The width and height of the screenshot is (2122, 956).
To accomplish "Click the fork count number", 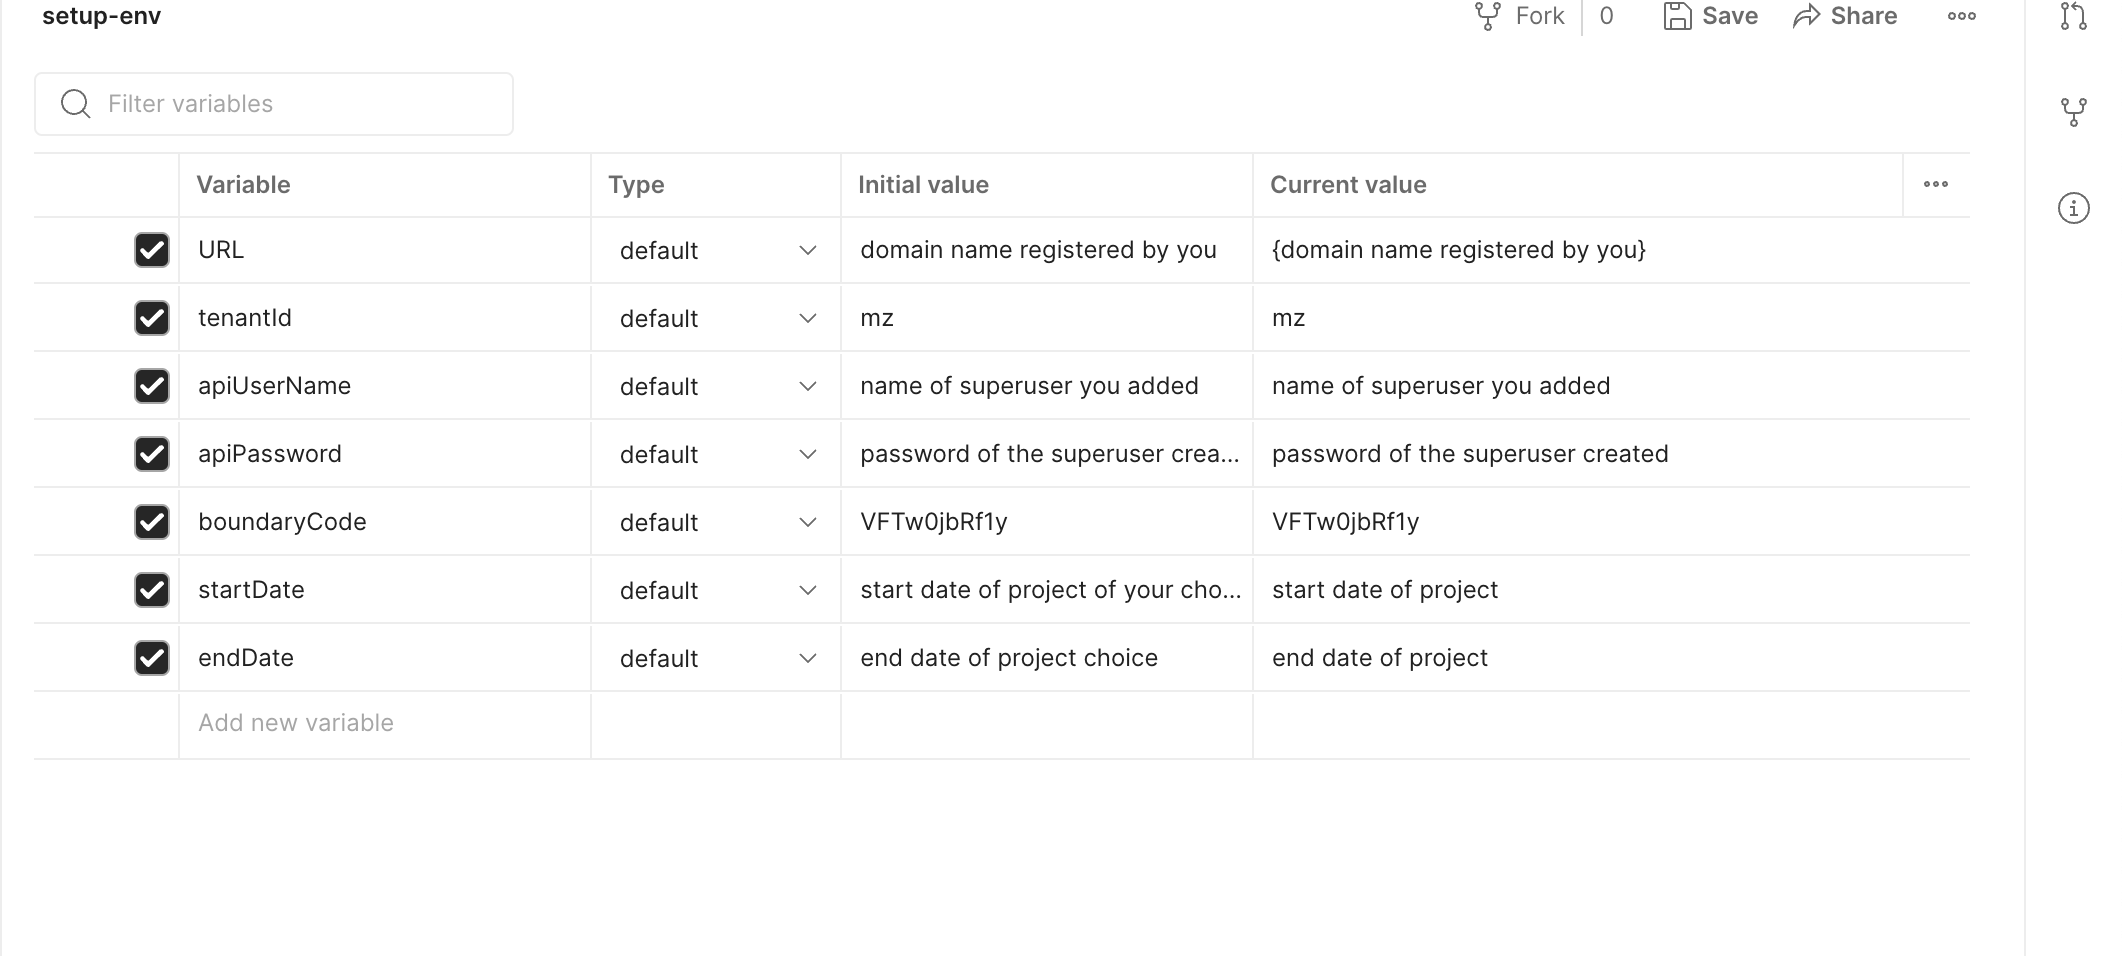I will click(x=1606, y=16).
